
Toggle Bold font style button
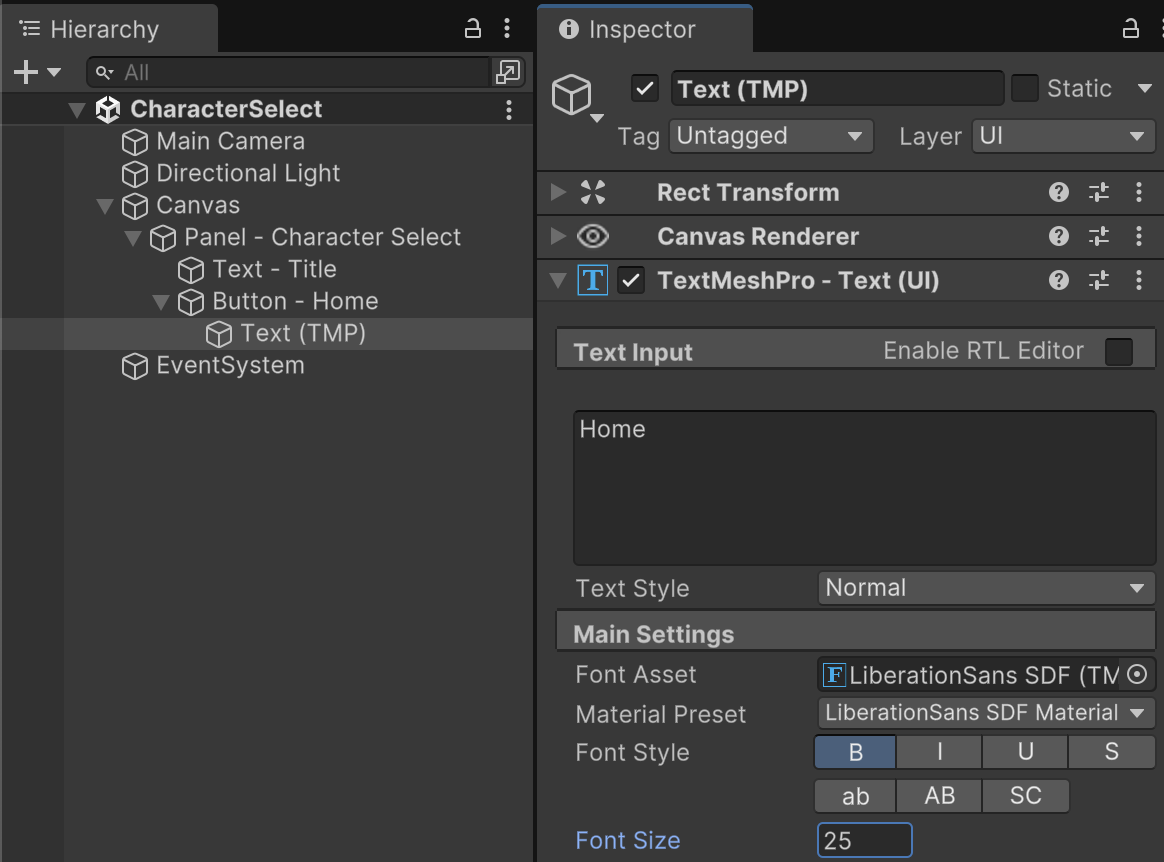[855, 753]
